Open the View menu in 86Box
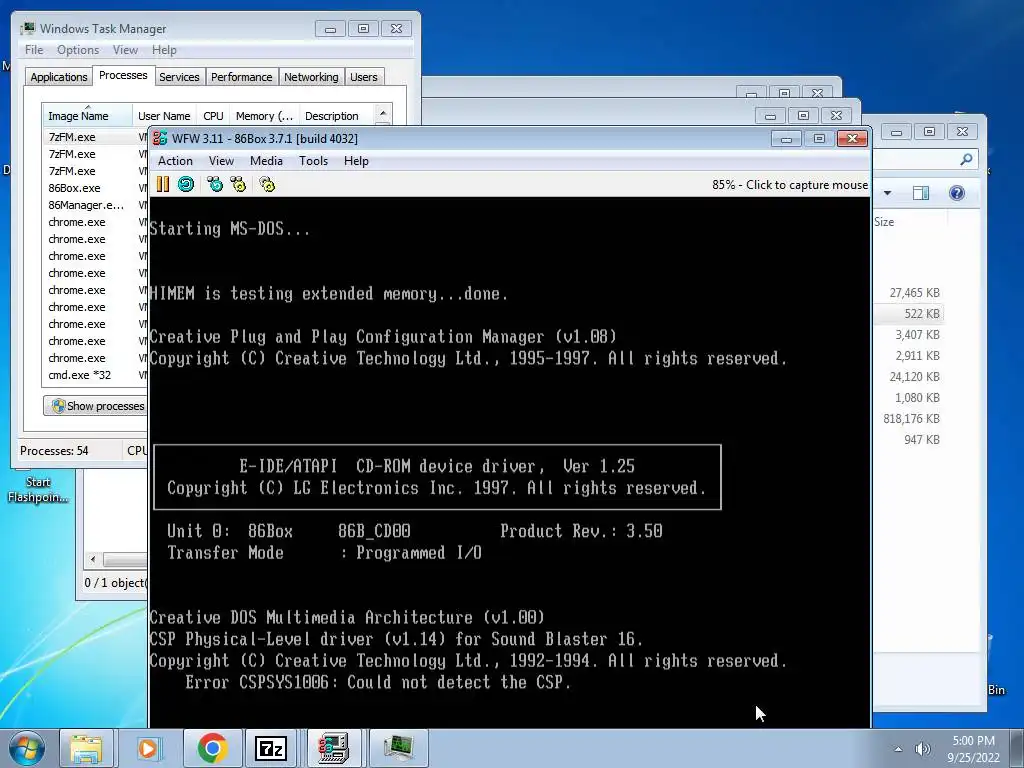The height and width of the screenshot is (768, 1024). 221,161
